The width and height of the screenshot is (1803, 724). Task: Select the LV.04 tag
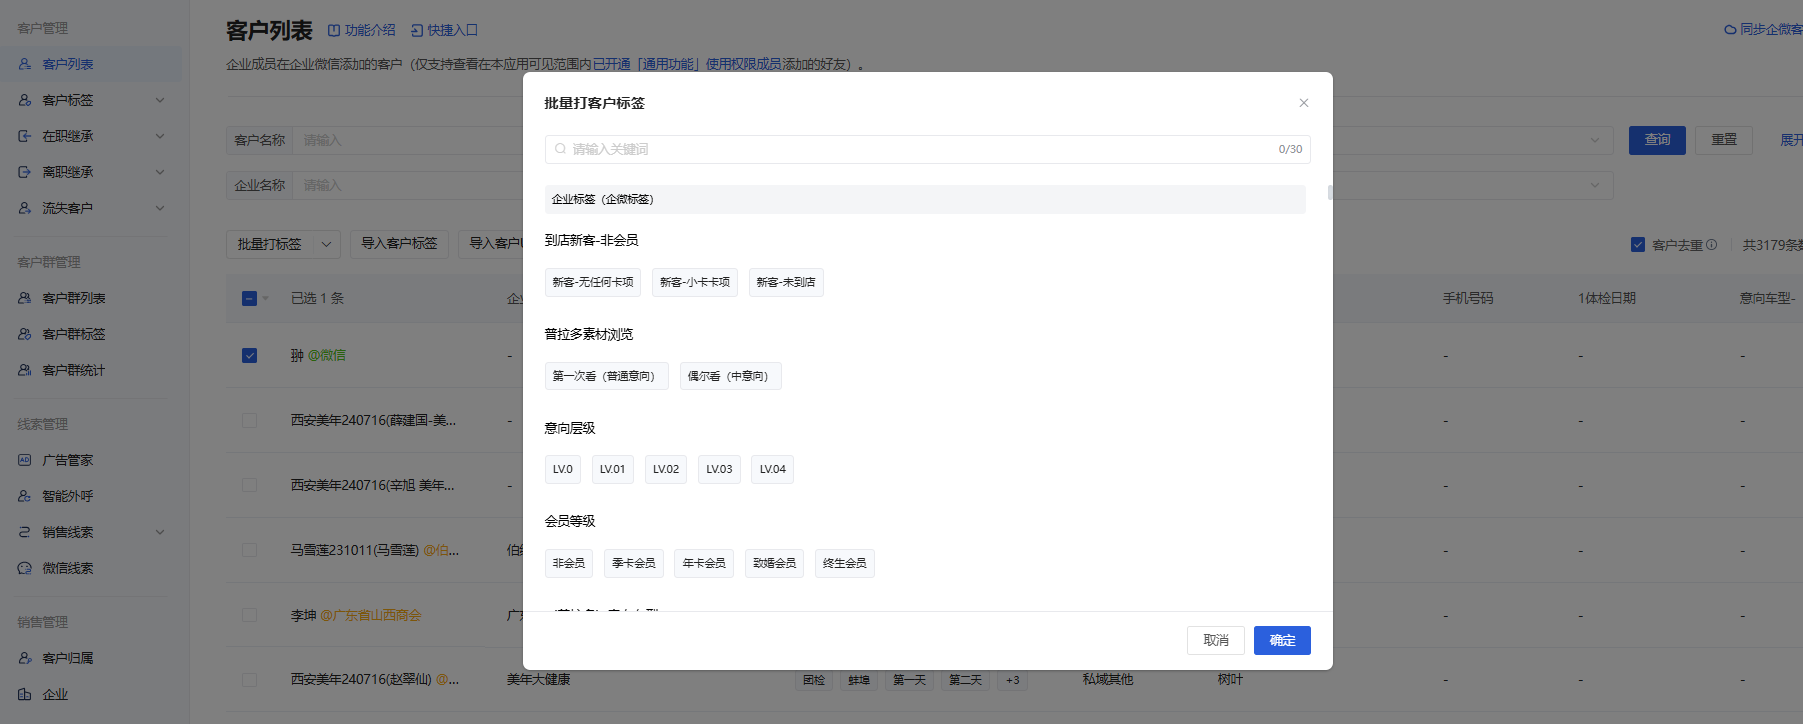tap(773, 469)
